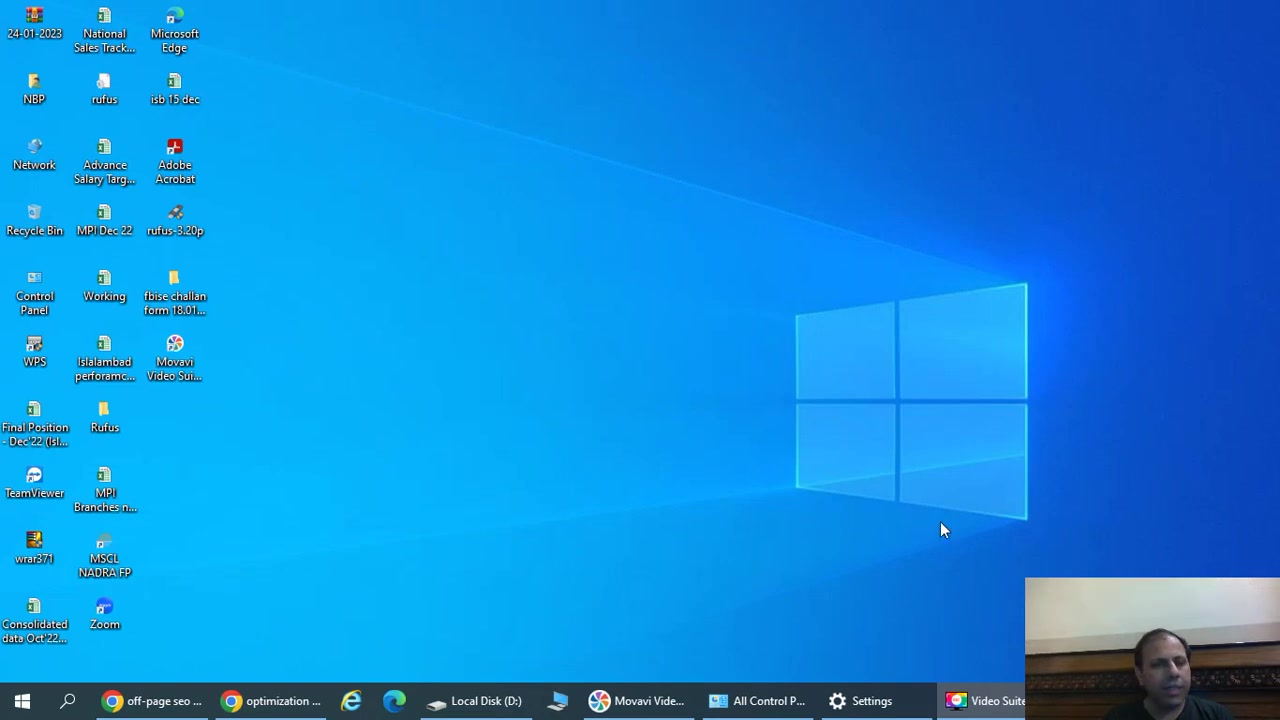
Task: Select the Movavi Video Suite desktop icon
Action: coord(175,359)
